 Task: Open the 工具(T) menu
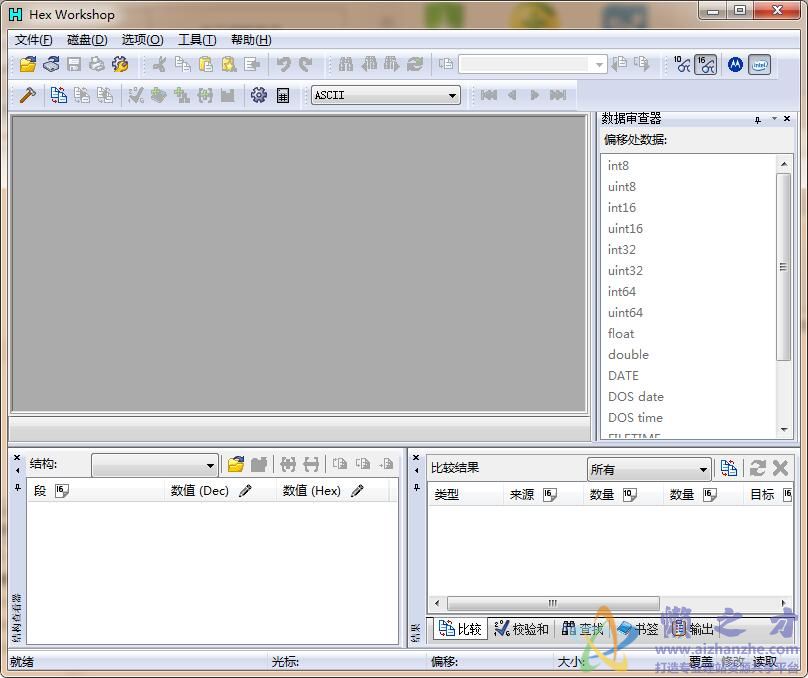pyautogui.click(x=196, y=39)
